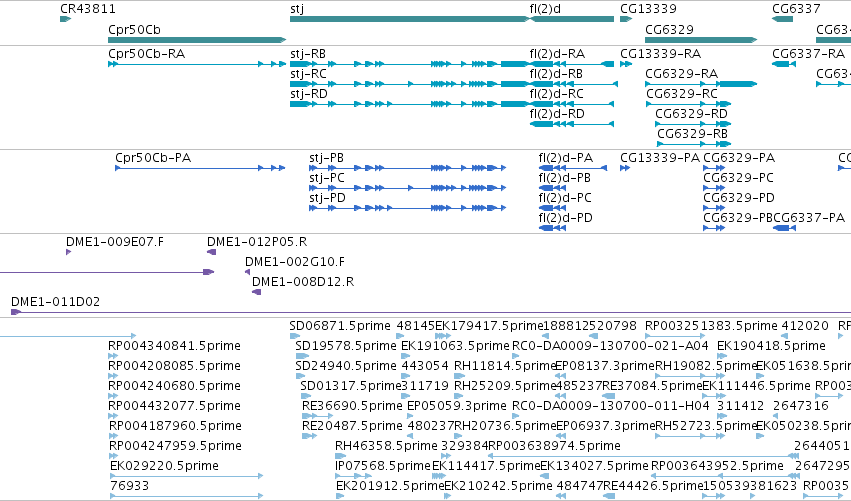Select EST label SD24940.5prime
Image resolution: width=851 pixels, height=501 pixels.
pyautogui.click(x=346, y=366)
